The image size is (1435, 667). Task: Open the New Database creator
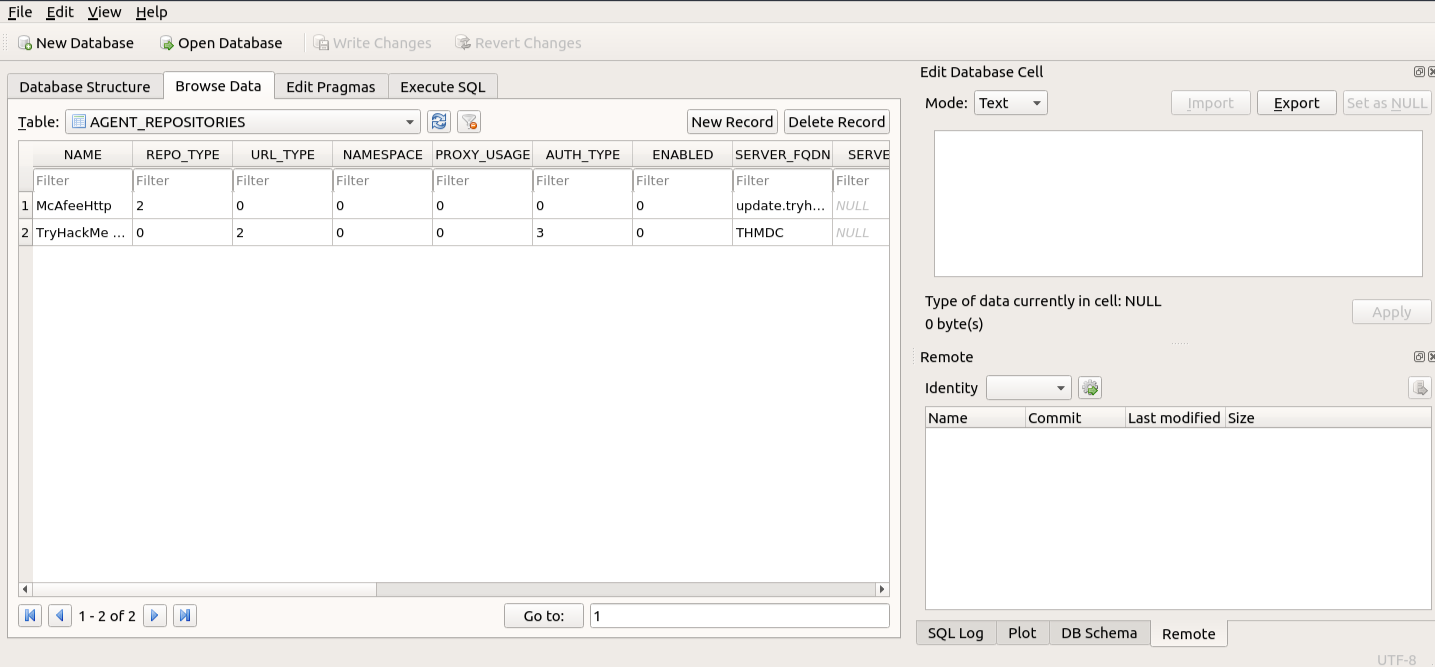coord(76,43)
